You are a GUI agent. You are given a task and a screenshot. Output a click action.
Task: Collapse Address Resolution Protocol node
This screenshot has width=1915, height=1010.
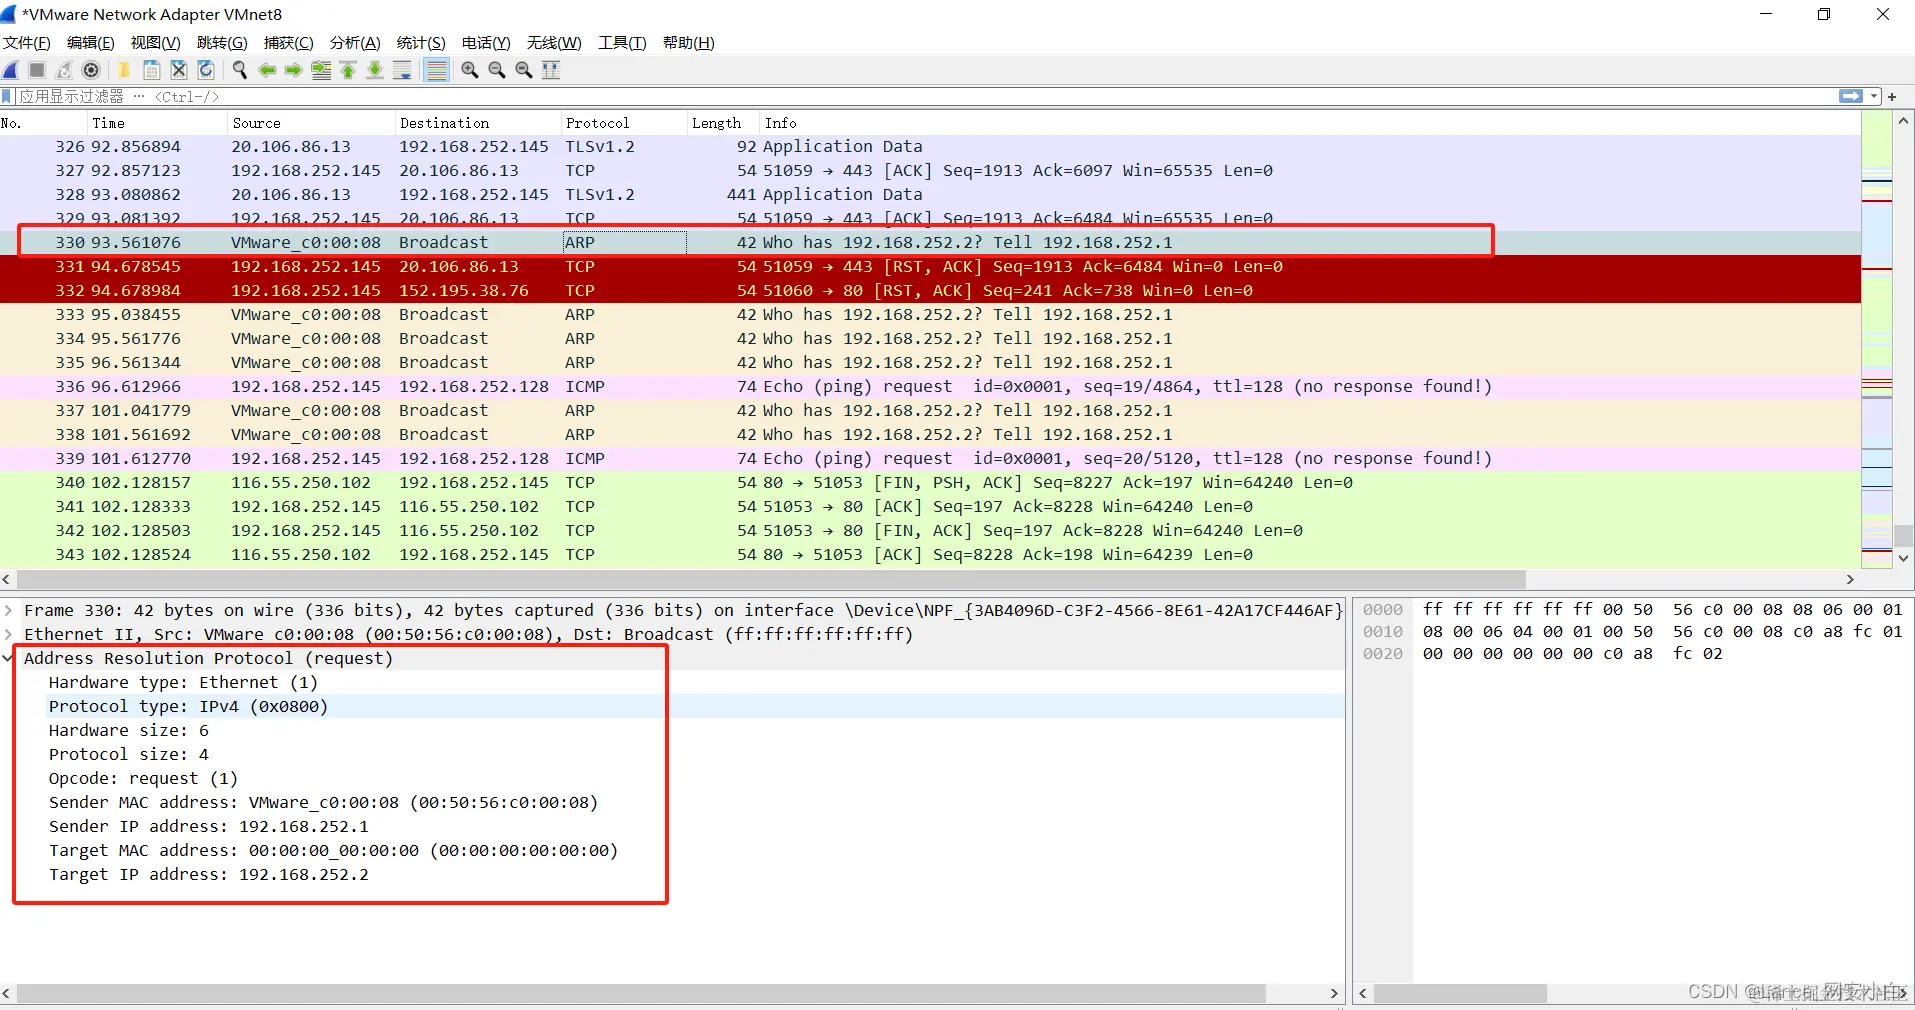tap(8, 658)
